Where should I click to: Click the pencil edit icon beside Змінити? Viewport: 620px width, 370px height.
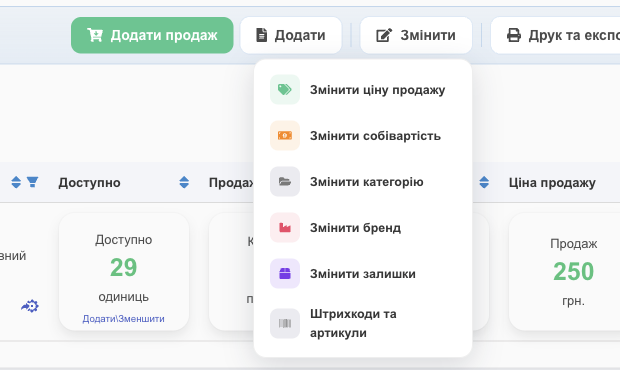[x=384, y=35]
